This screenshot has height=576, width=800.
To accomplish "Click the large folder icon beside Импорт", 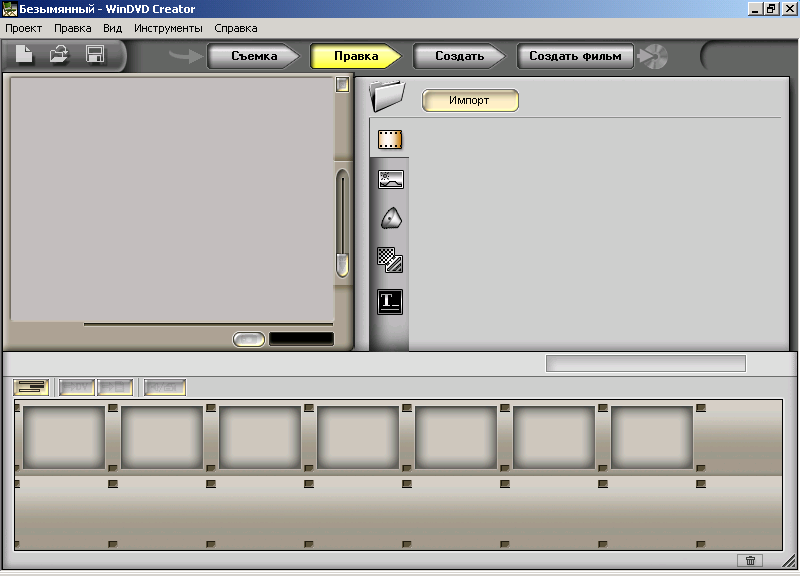I will pyautogui.click(x=387, y=95).
